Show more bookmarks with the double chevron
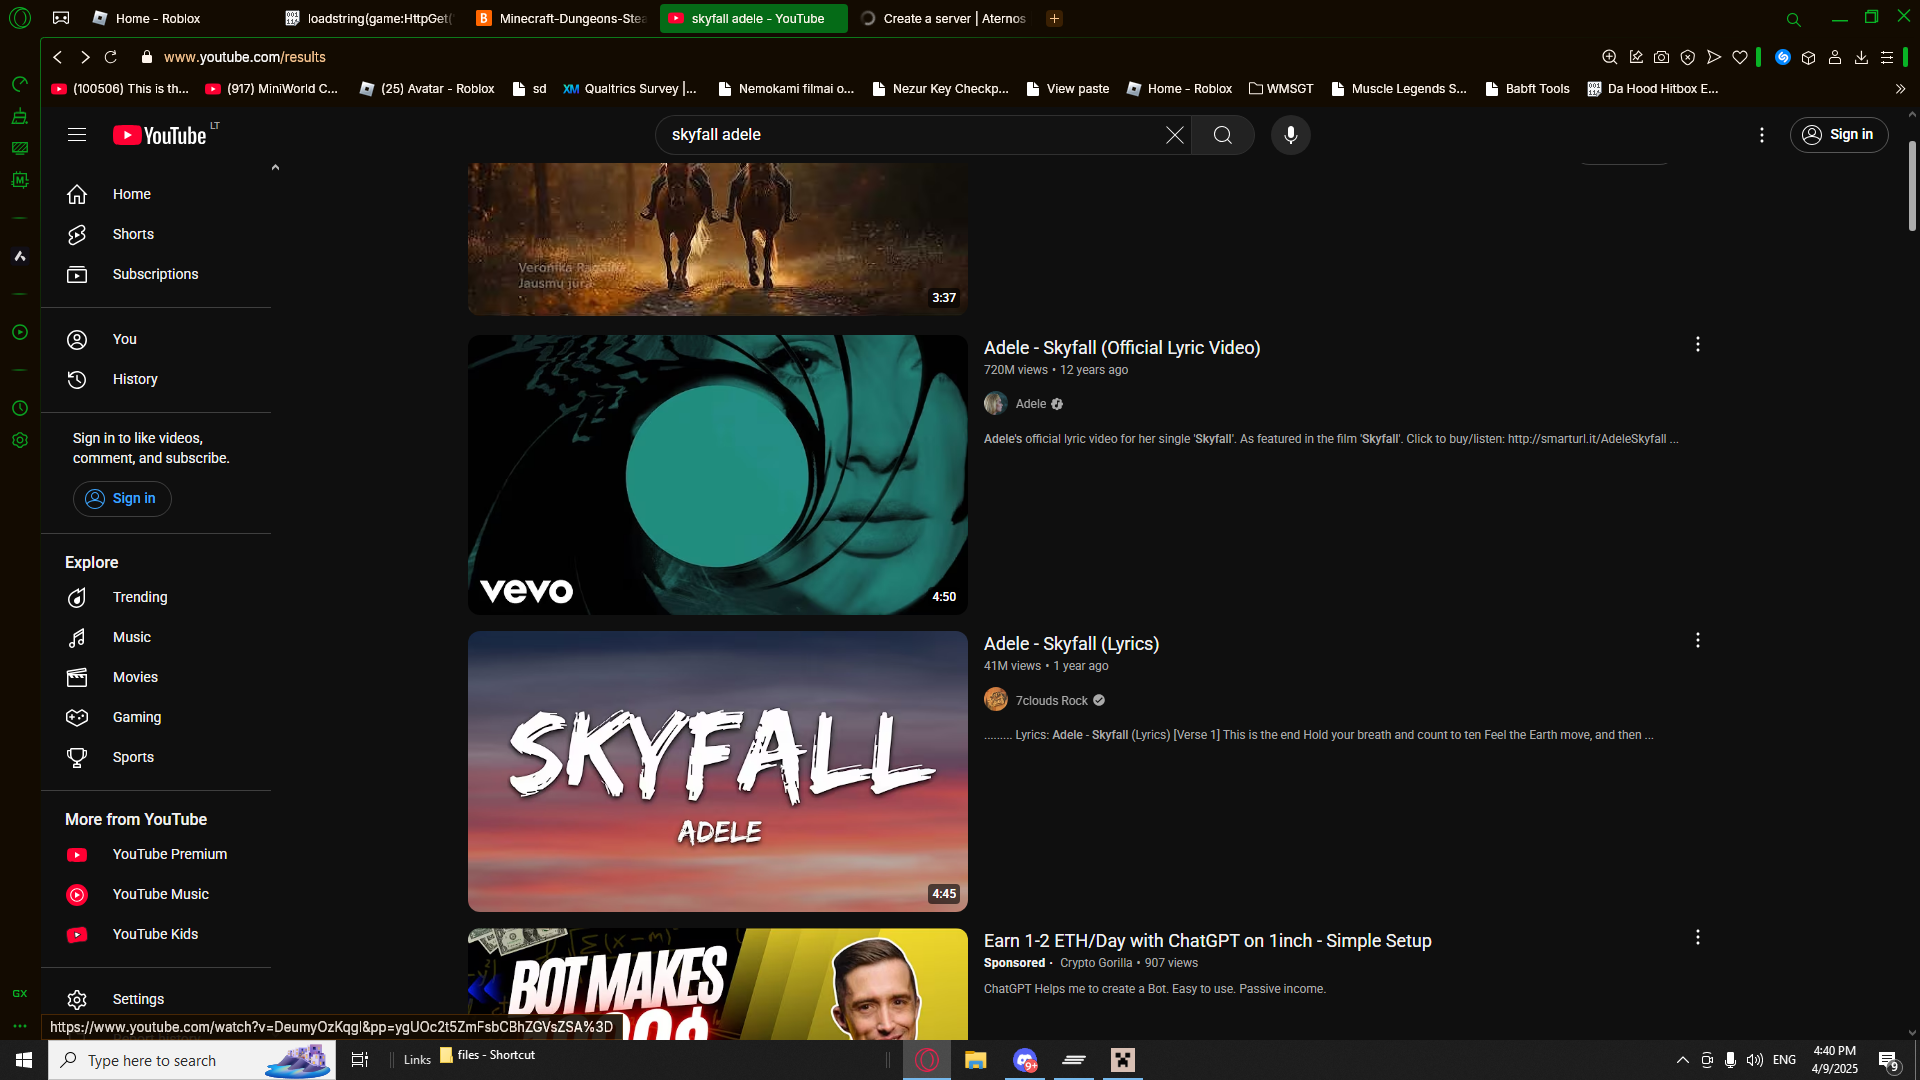 click(1900, 89)
